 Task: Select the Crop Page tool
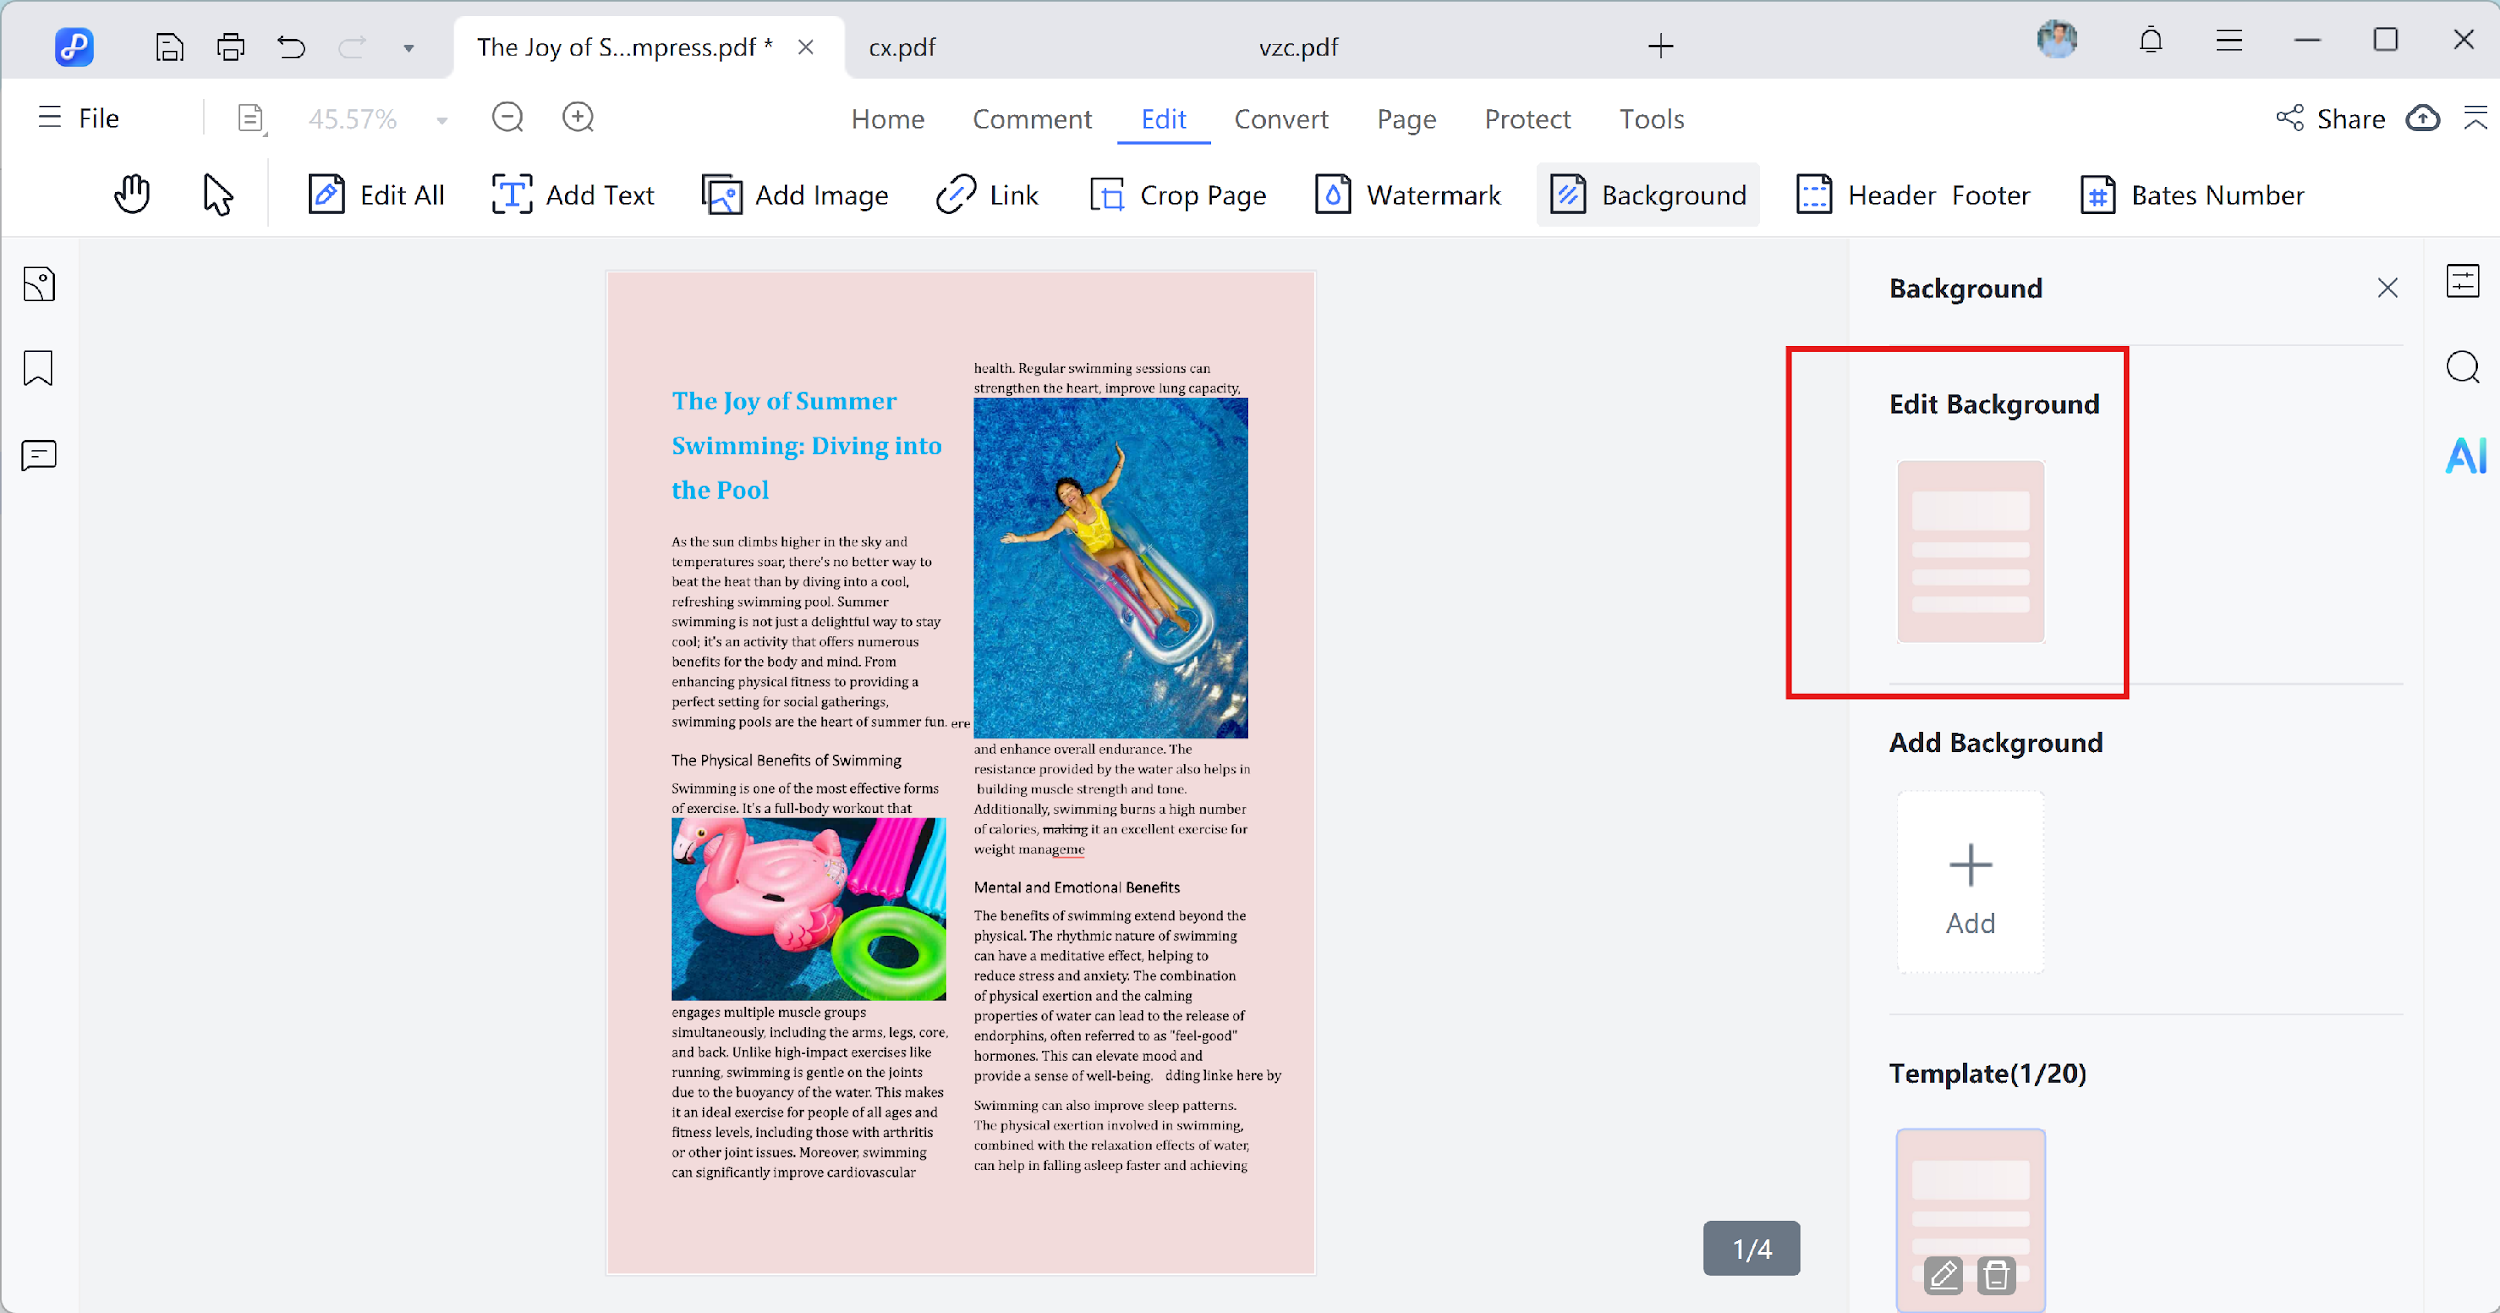tap(1177, 194)
